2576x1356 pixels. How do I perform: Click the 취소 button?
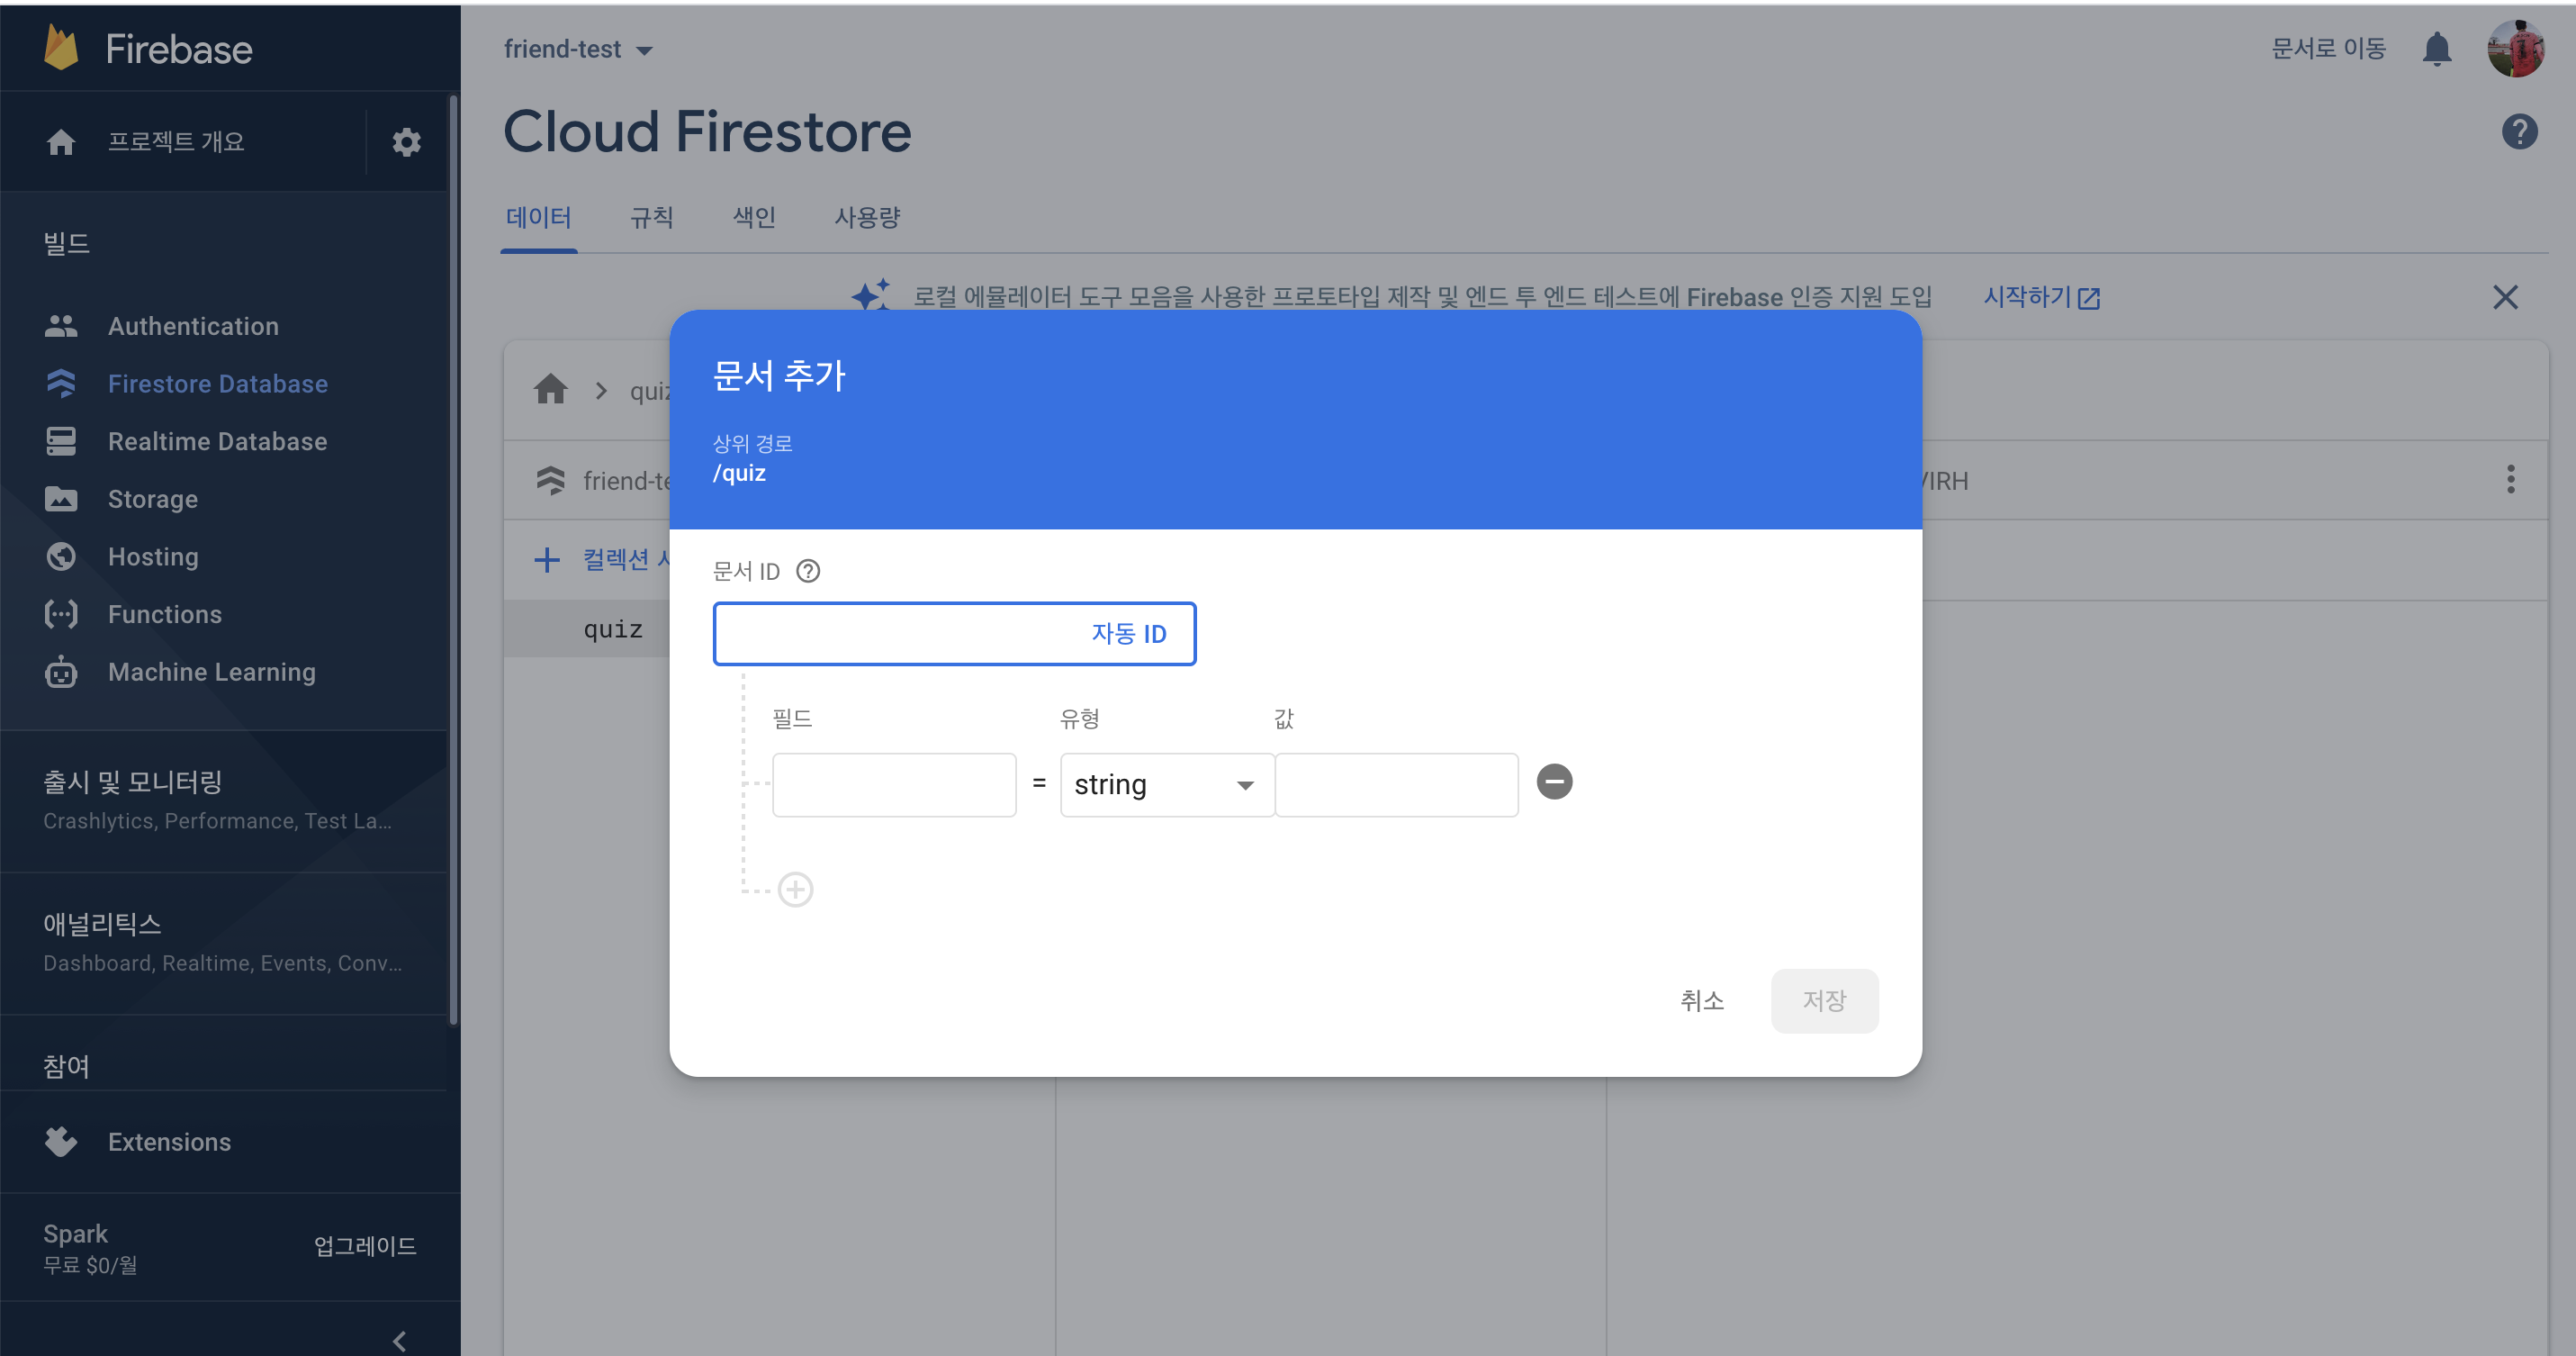(x=1701, y=1001)
